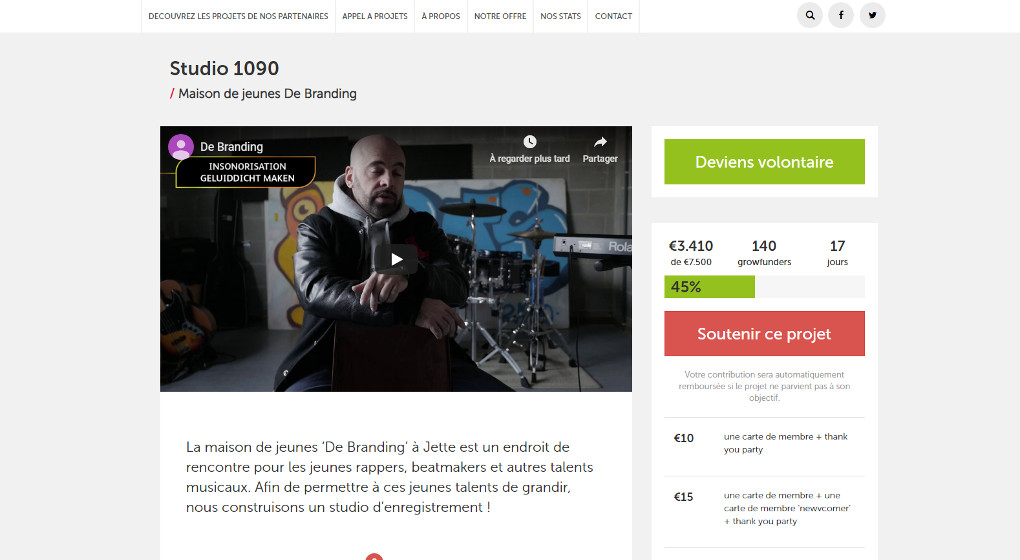The width and height of the screenshot is (1020, 560).
Task: Click the Soutenir ce projet button
Action: point(764,334)
